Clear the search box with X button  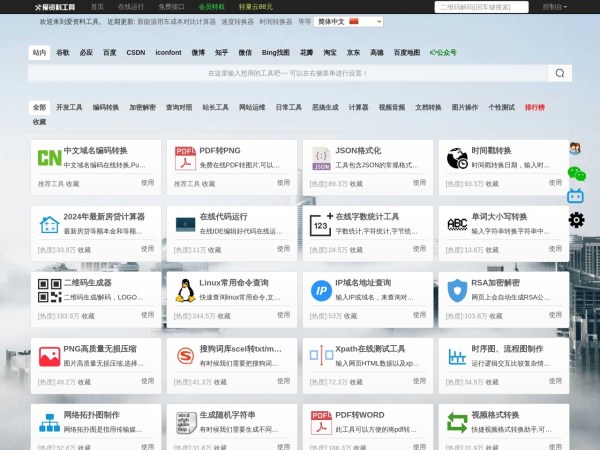[538, 73]
